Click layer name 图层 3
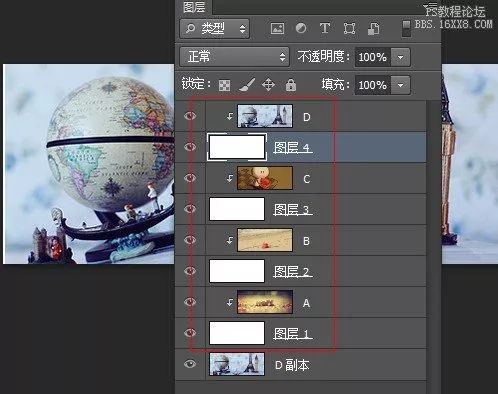Screen dimensions: 498x394 pyautogui.click(x=292, y=209)
